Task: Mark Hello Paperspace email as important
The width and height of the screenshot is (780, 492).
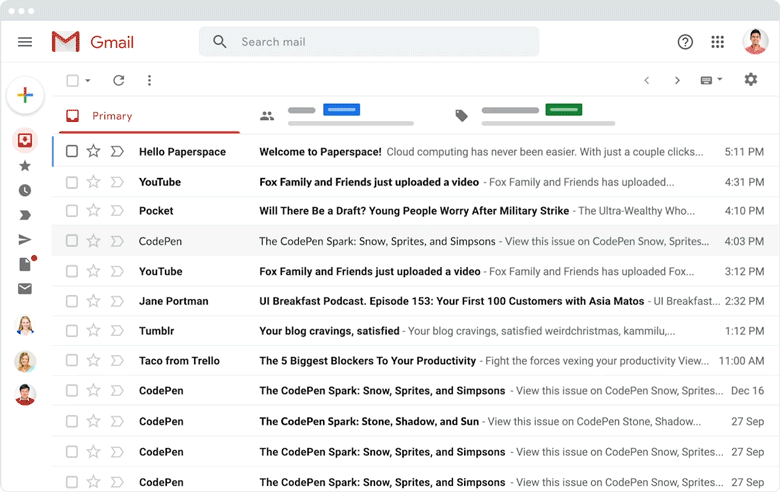Action: 117,151
